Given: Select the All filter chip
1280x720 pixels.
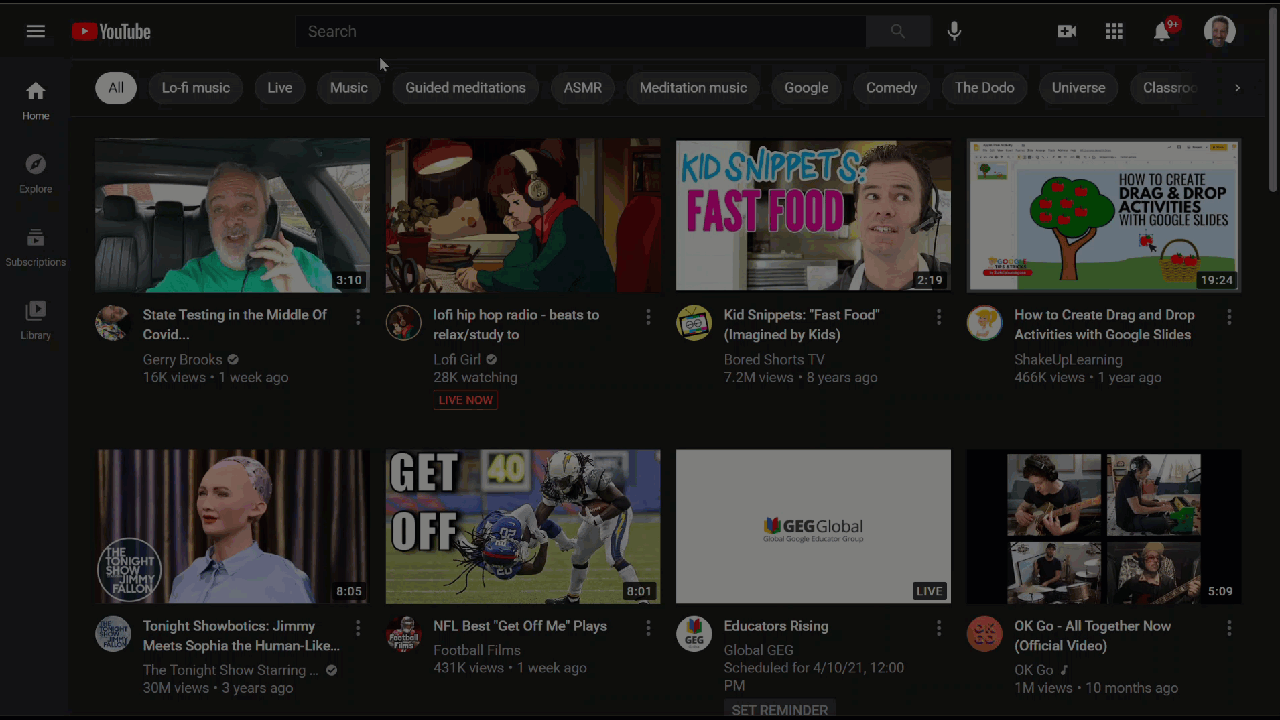Looking at the screenshot, I should pyautogui.click(x=116, y=88).
